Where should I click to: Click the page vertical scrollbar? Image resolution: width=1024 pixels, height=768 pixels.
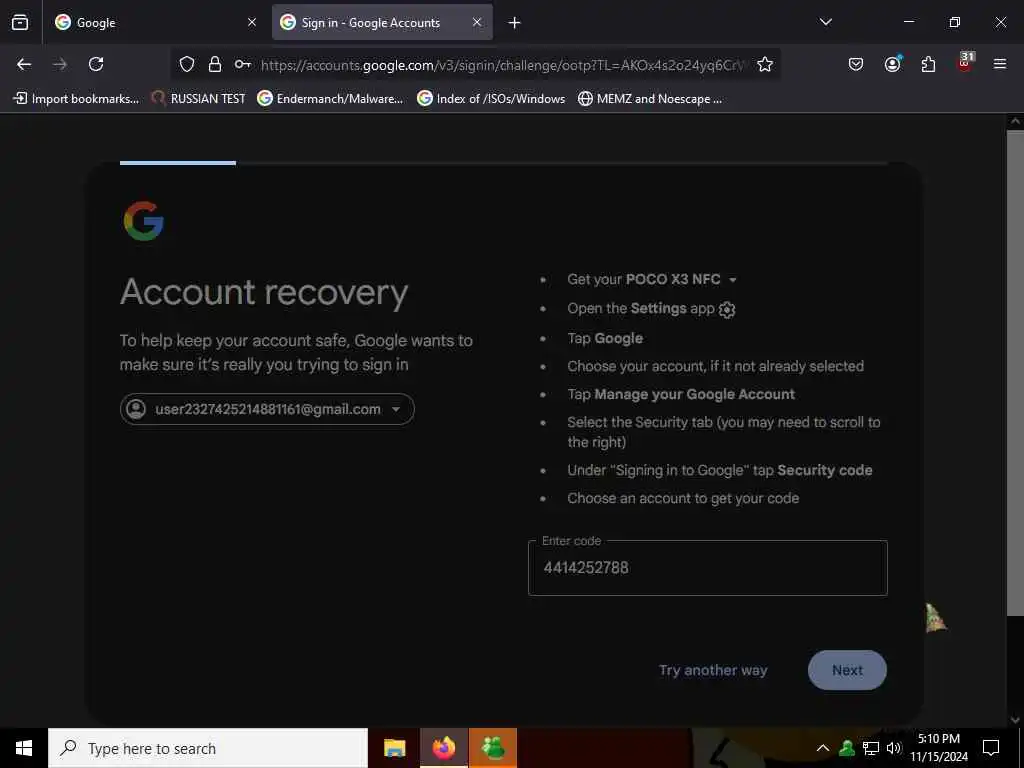tap(1015, 372)
